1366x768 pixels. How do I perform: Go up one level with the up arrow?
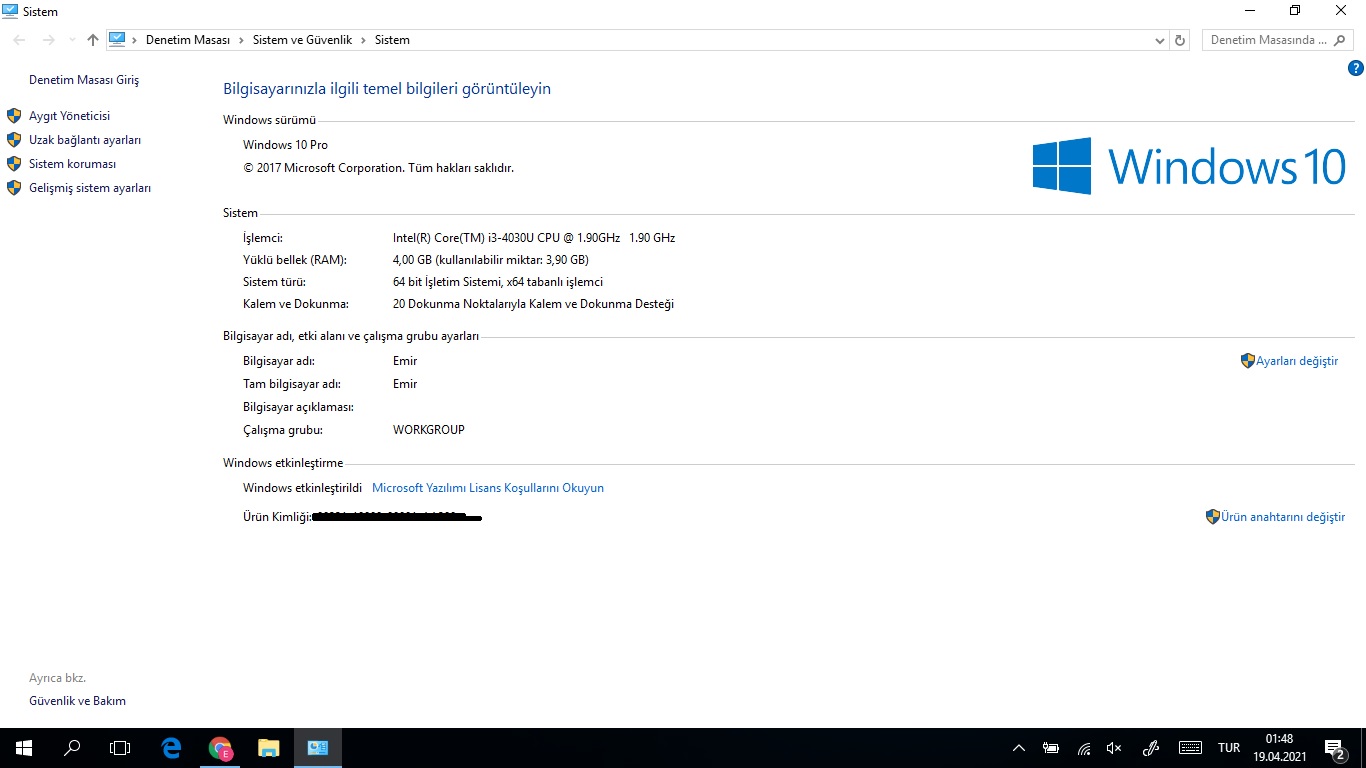tap(93, 40)
